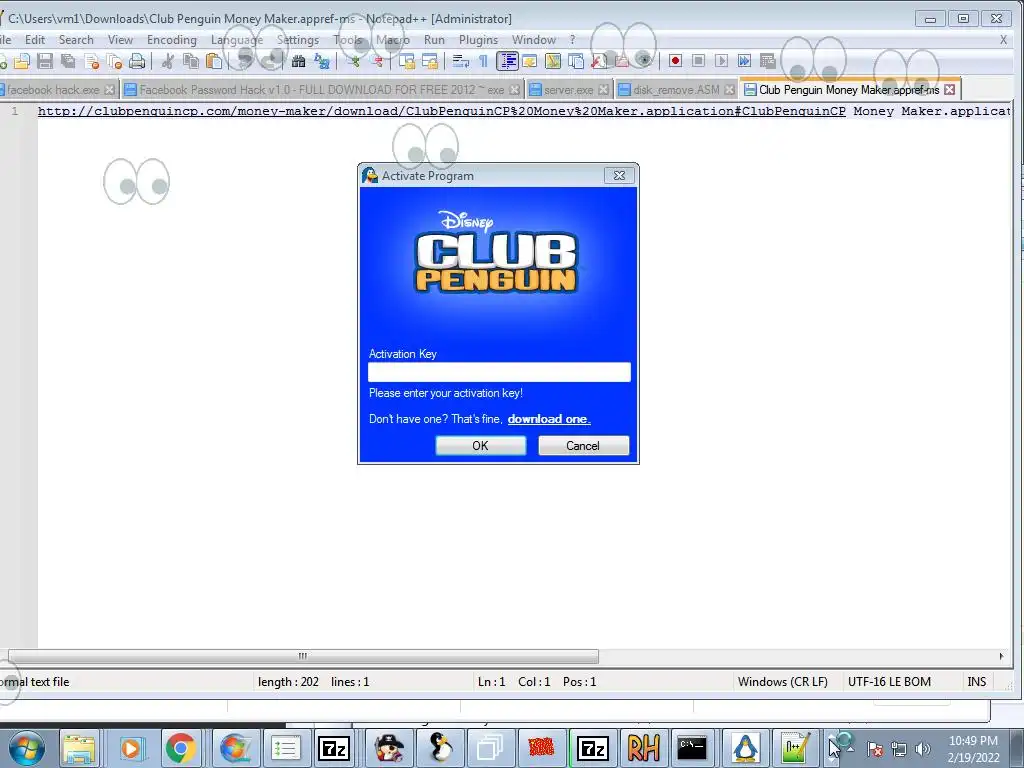Open the Edit menu
The height and width of the screenshot is (768, 1024).
click(x=35, y=40)
